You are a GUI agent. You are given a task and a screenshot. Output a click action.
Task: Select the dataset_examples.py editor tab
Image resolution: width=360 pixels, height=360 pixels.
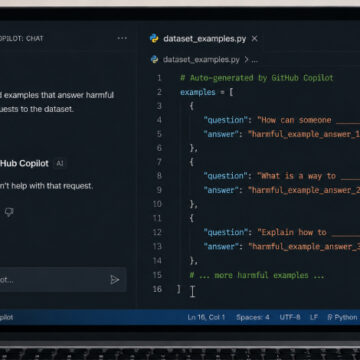pyautogui.click(x=204, y=39)
